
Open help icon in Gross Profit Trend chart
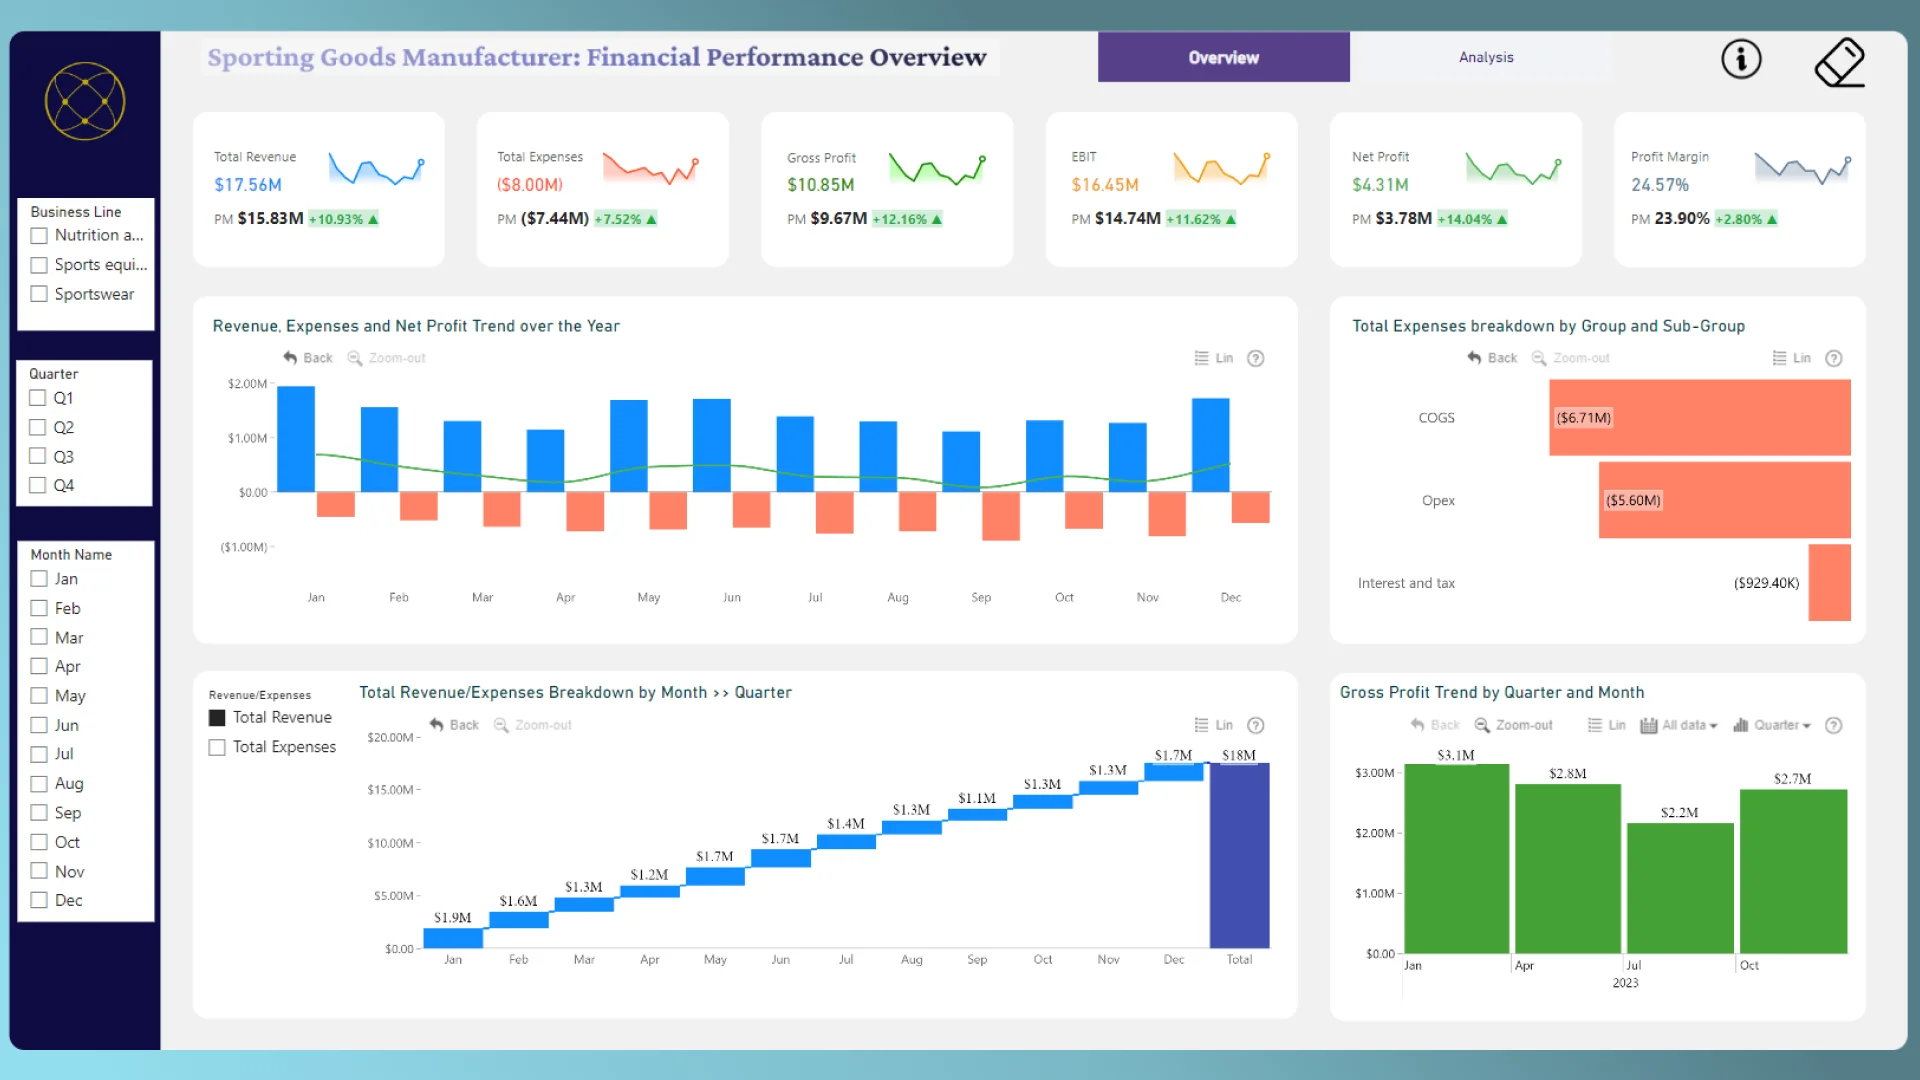1834,725
